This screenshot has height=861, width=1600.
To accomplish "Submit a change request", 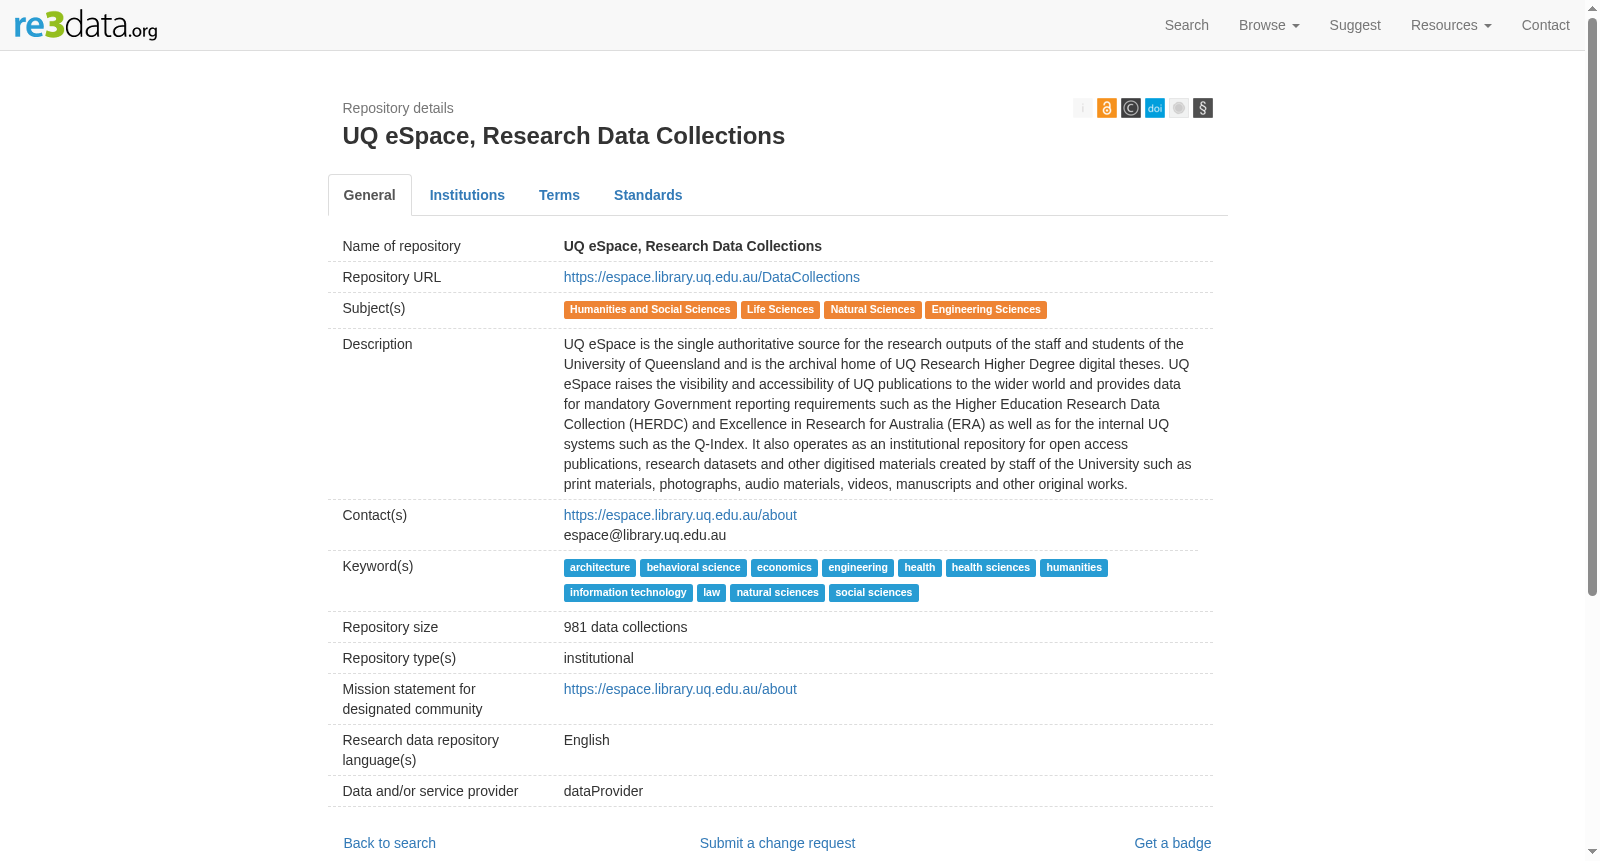I will (777, 843).
